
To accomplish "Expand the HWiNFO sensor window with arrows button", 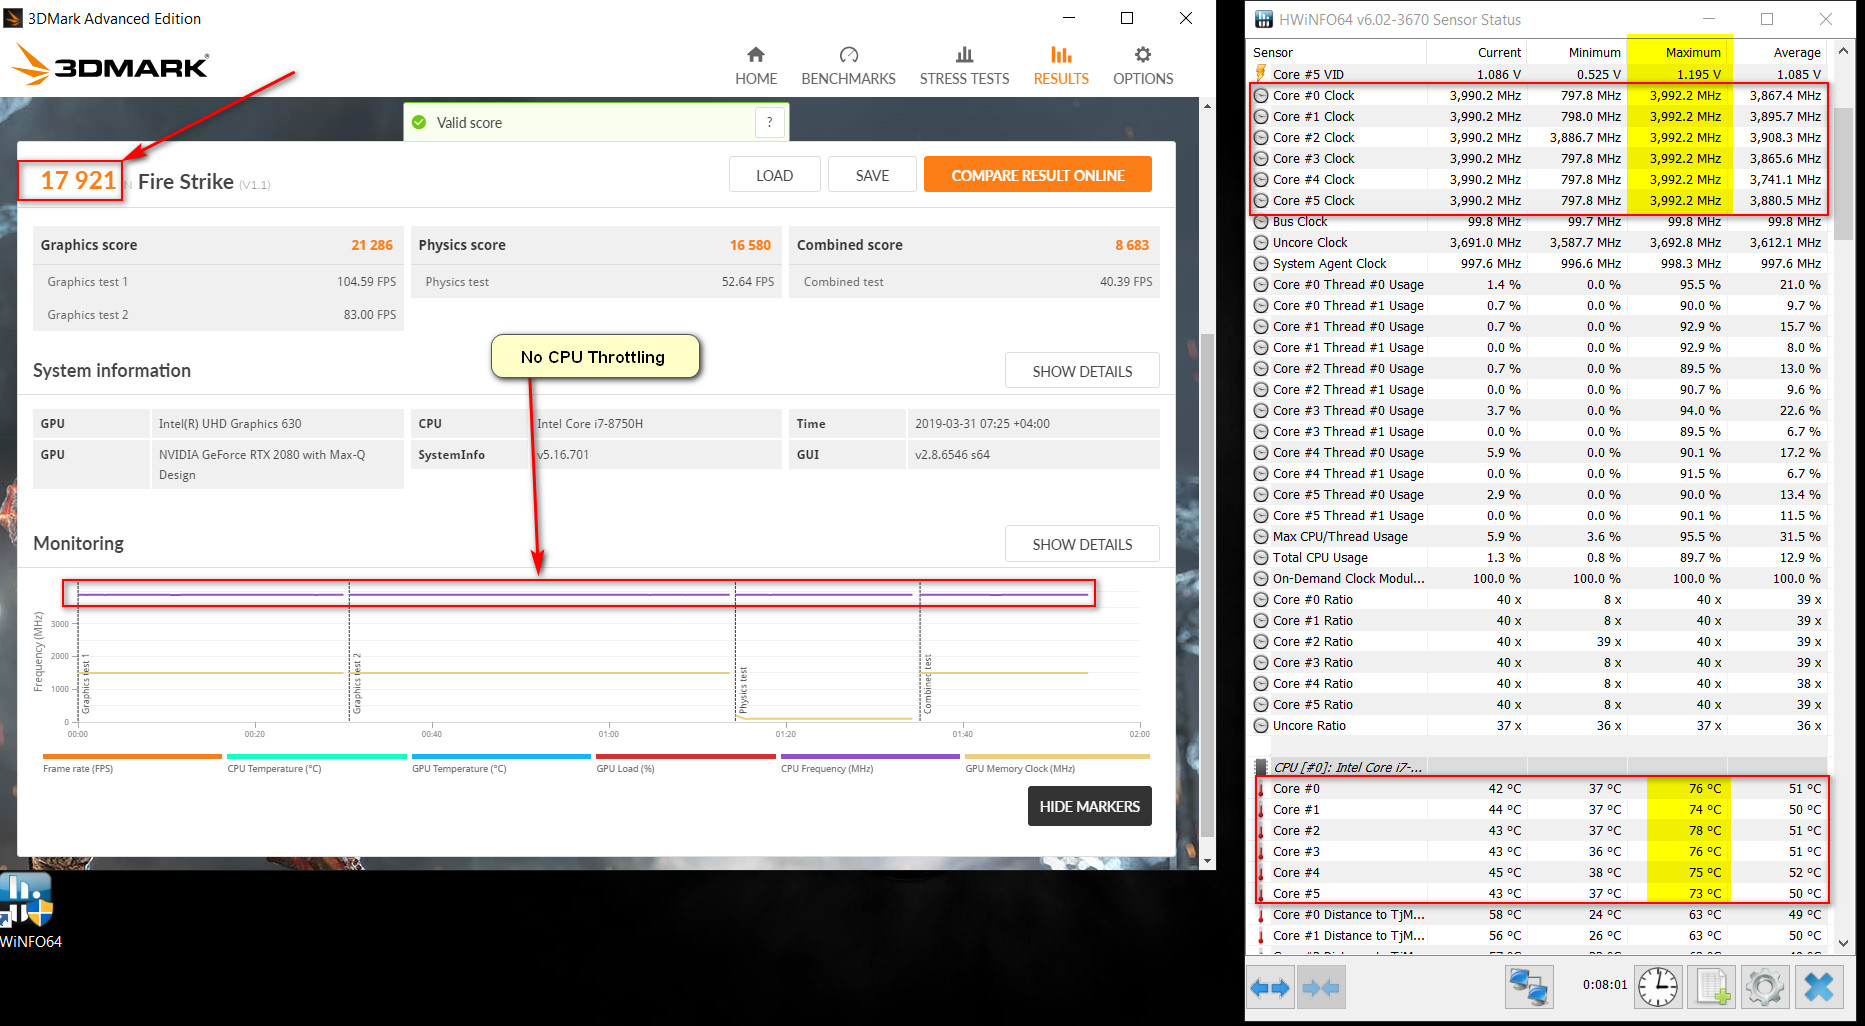I will pyautogui.click(x=1270, y=988).
